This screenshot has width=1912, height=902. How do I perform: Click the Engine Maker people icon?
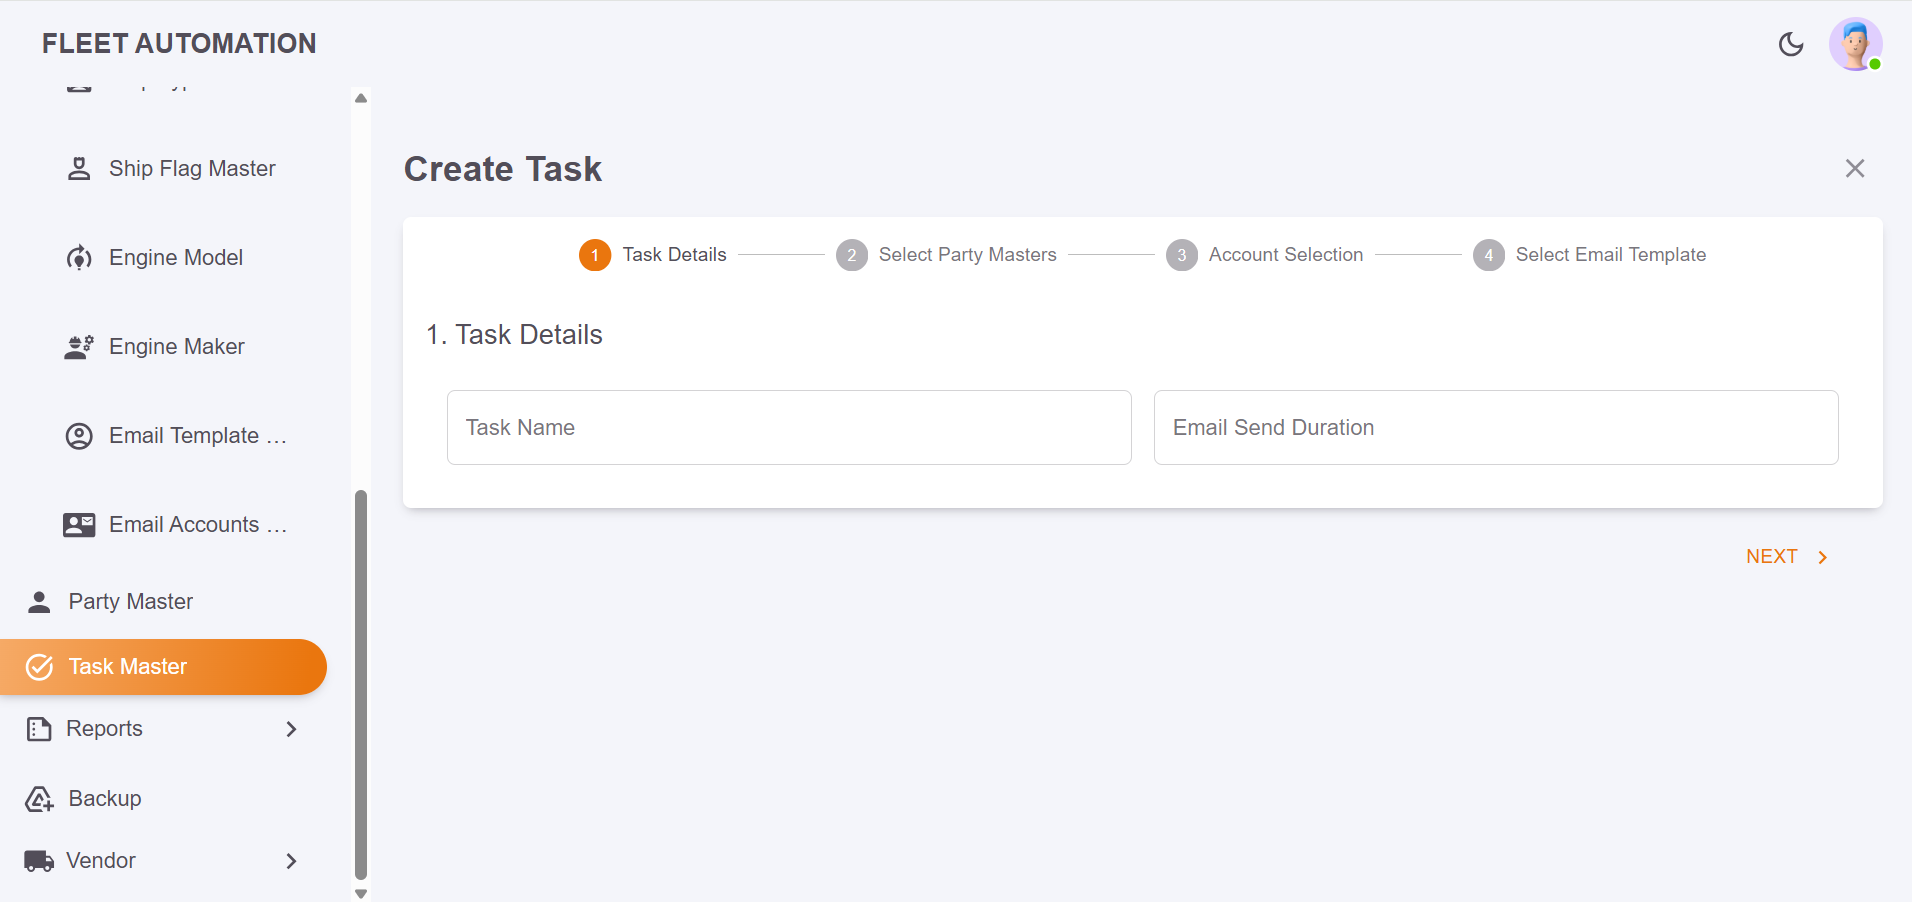pos(79,346)
